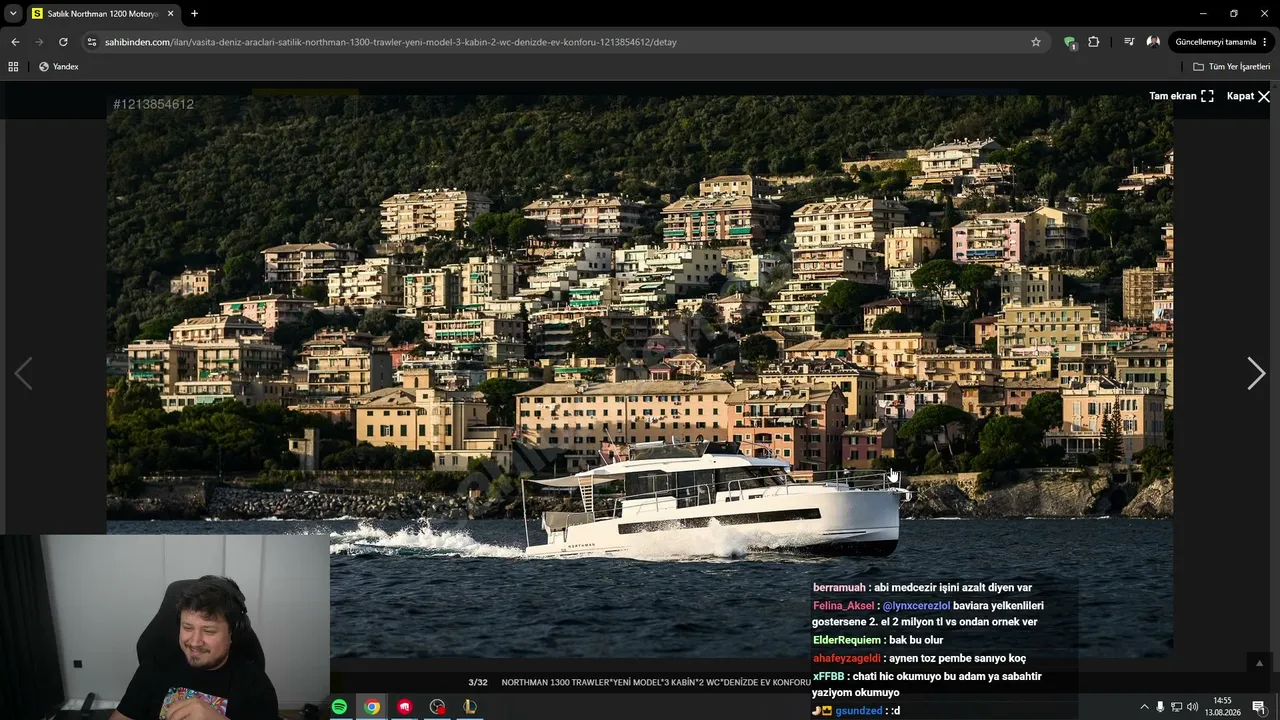This screenshot has width=1280, height=720.
Task: Click Güncellemeyi tamamla update button
Action: click(x=1215, y=42)
